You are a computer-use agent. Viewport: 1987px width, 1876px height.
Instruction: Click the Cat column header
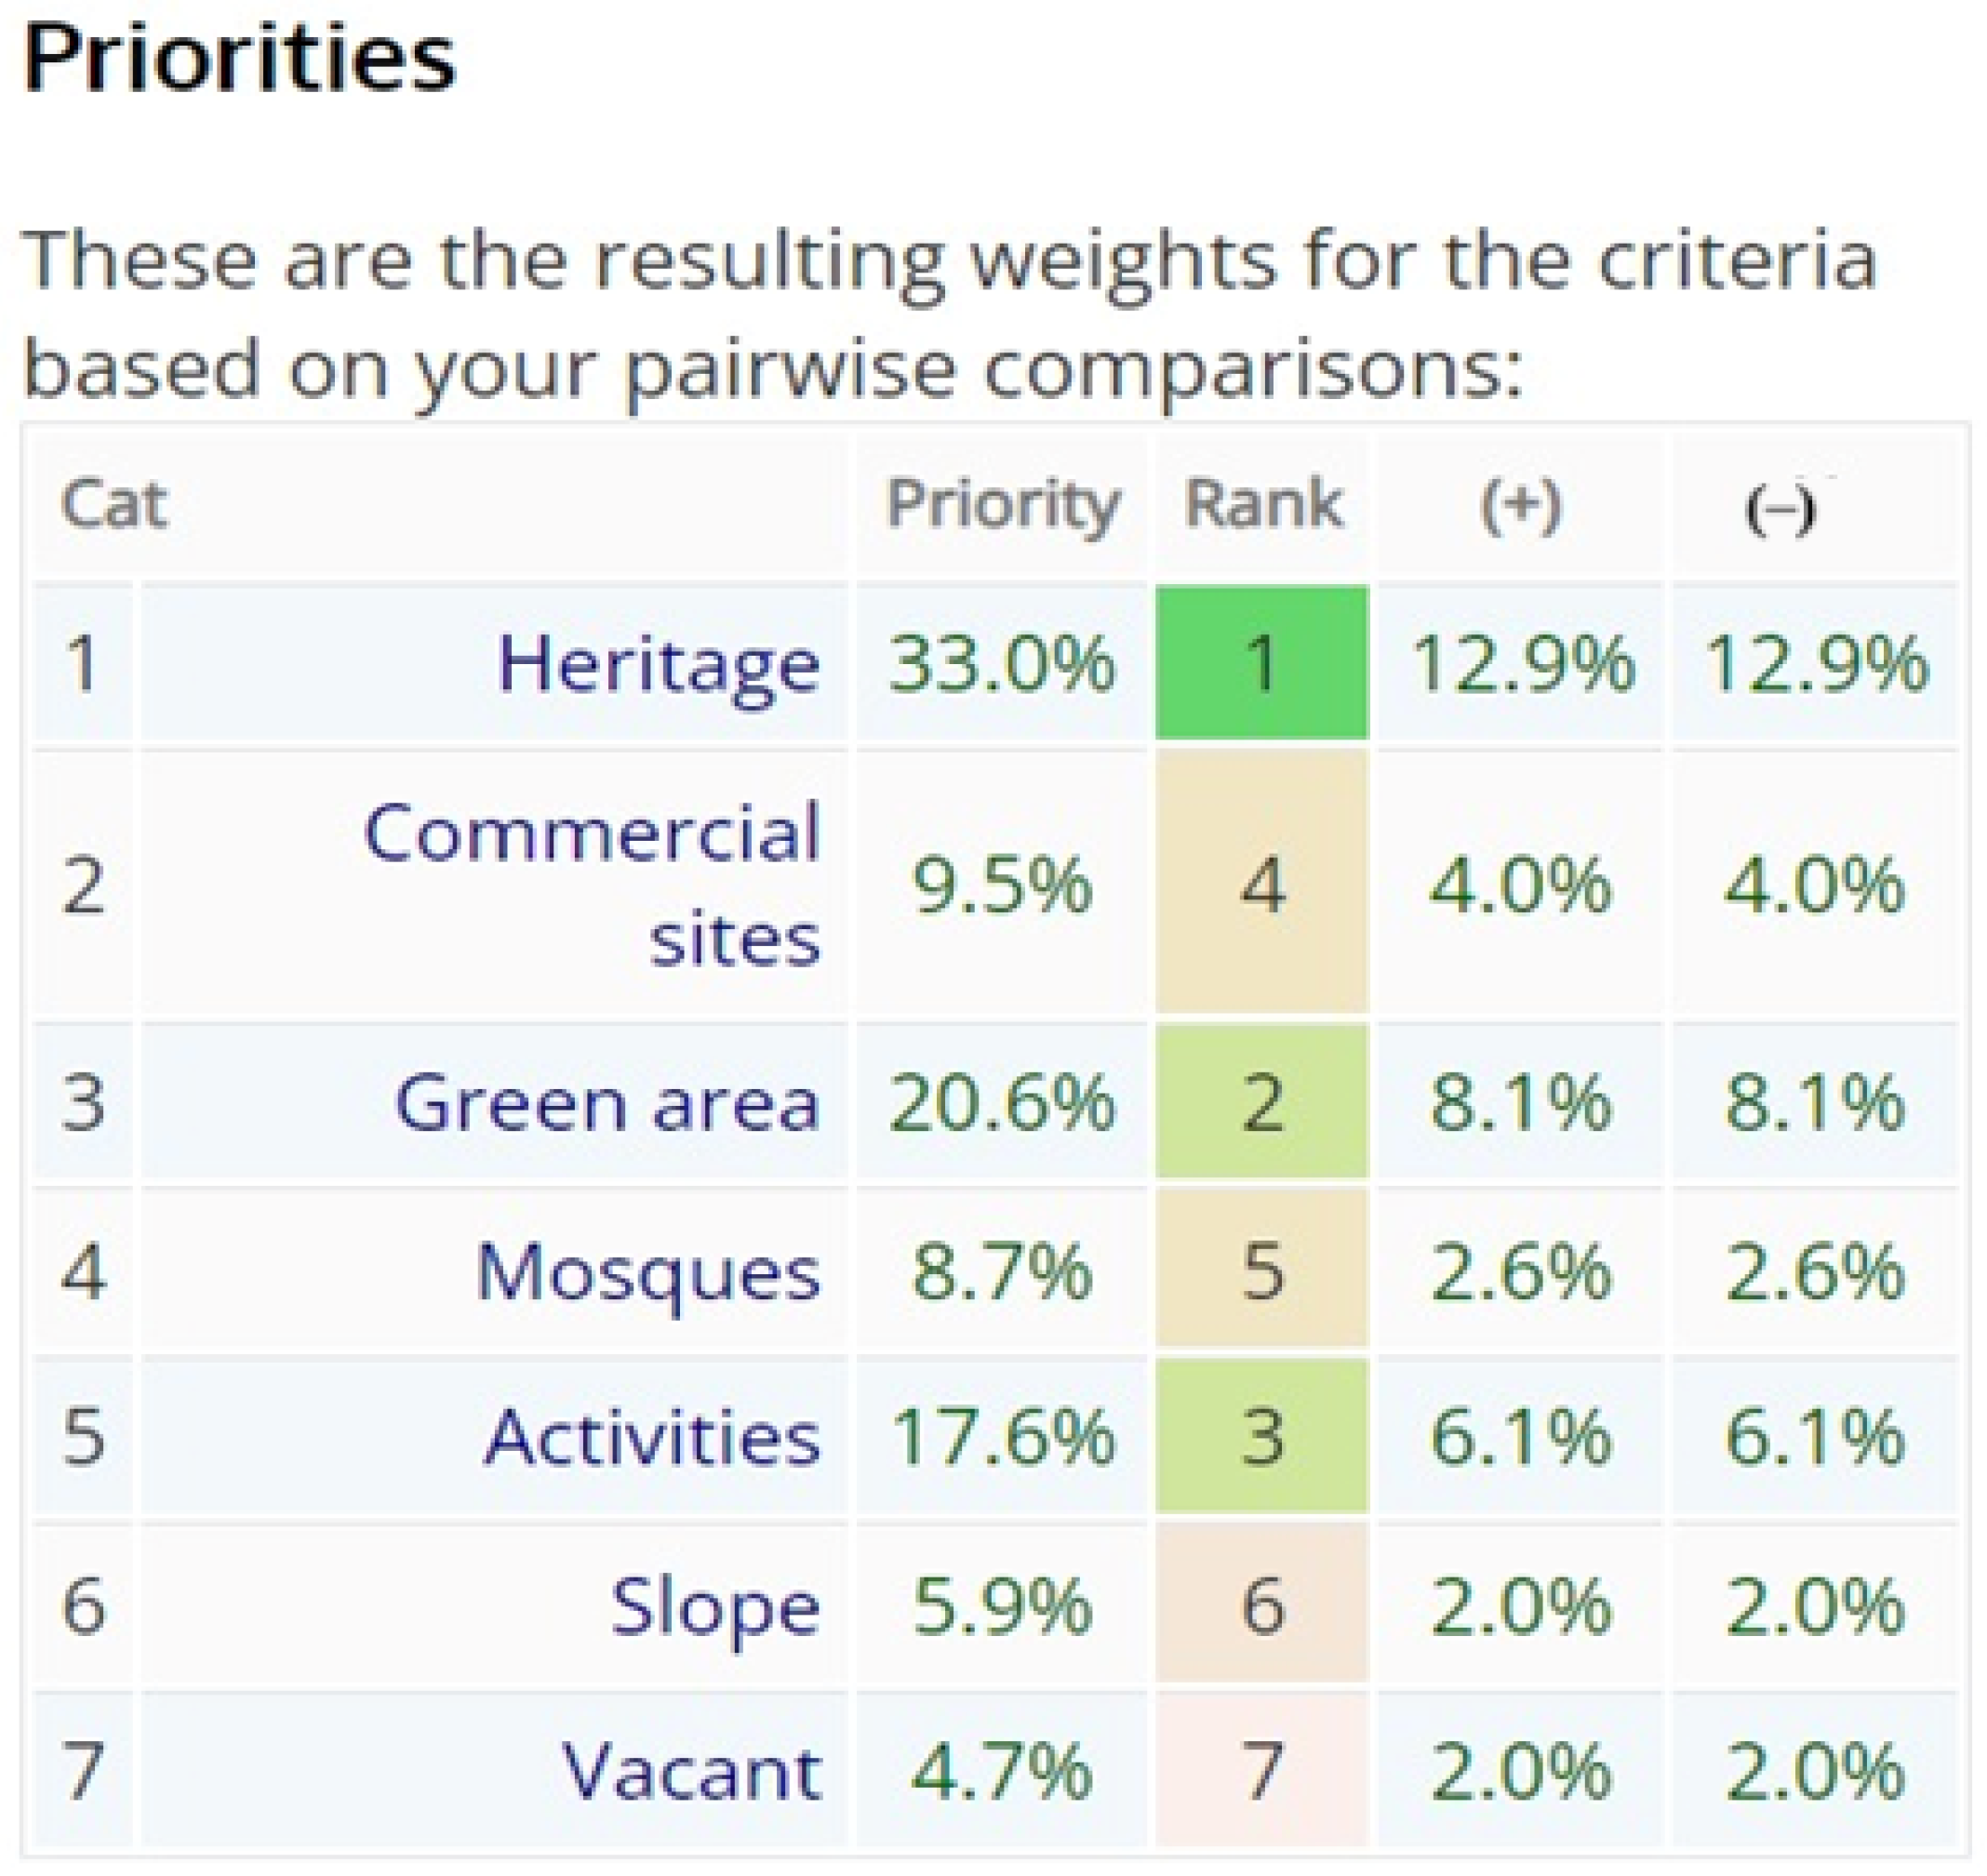tap(113, 503)
